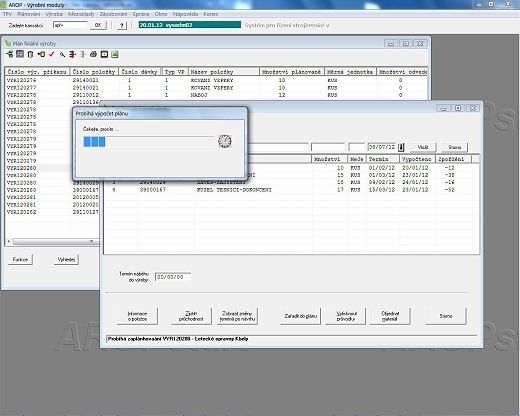Open the Zásobování menu

[113, 14]
